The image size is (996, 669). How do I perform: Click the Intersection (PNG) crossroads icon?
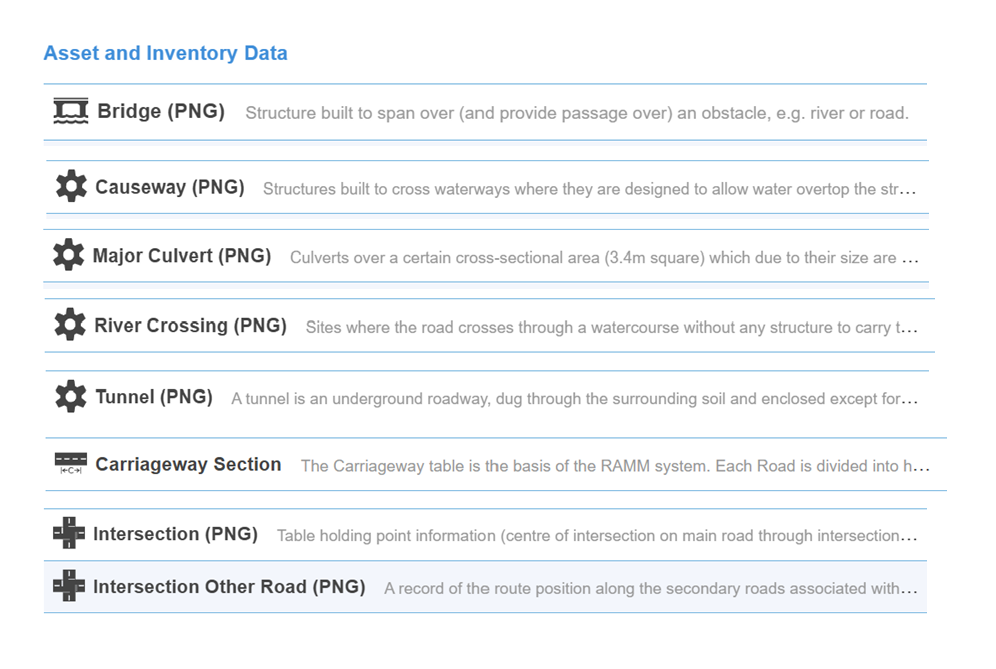coord(69,534)
